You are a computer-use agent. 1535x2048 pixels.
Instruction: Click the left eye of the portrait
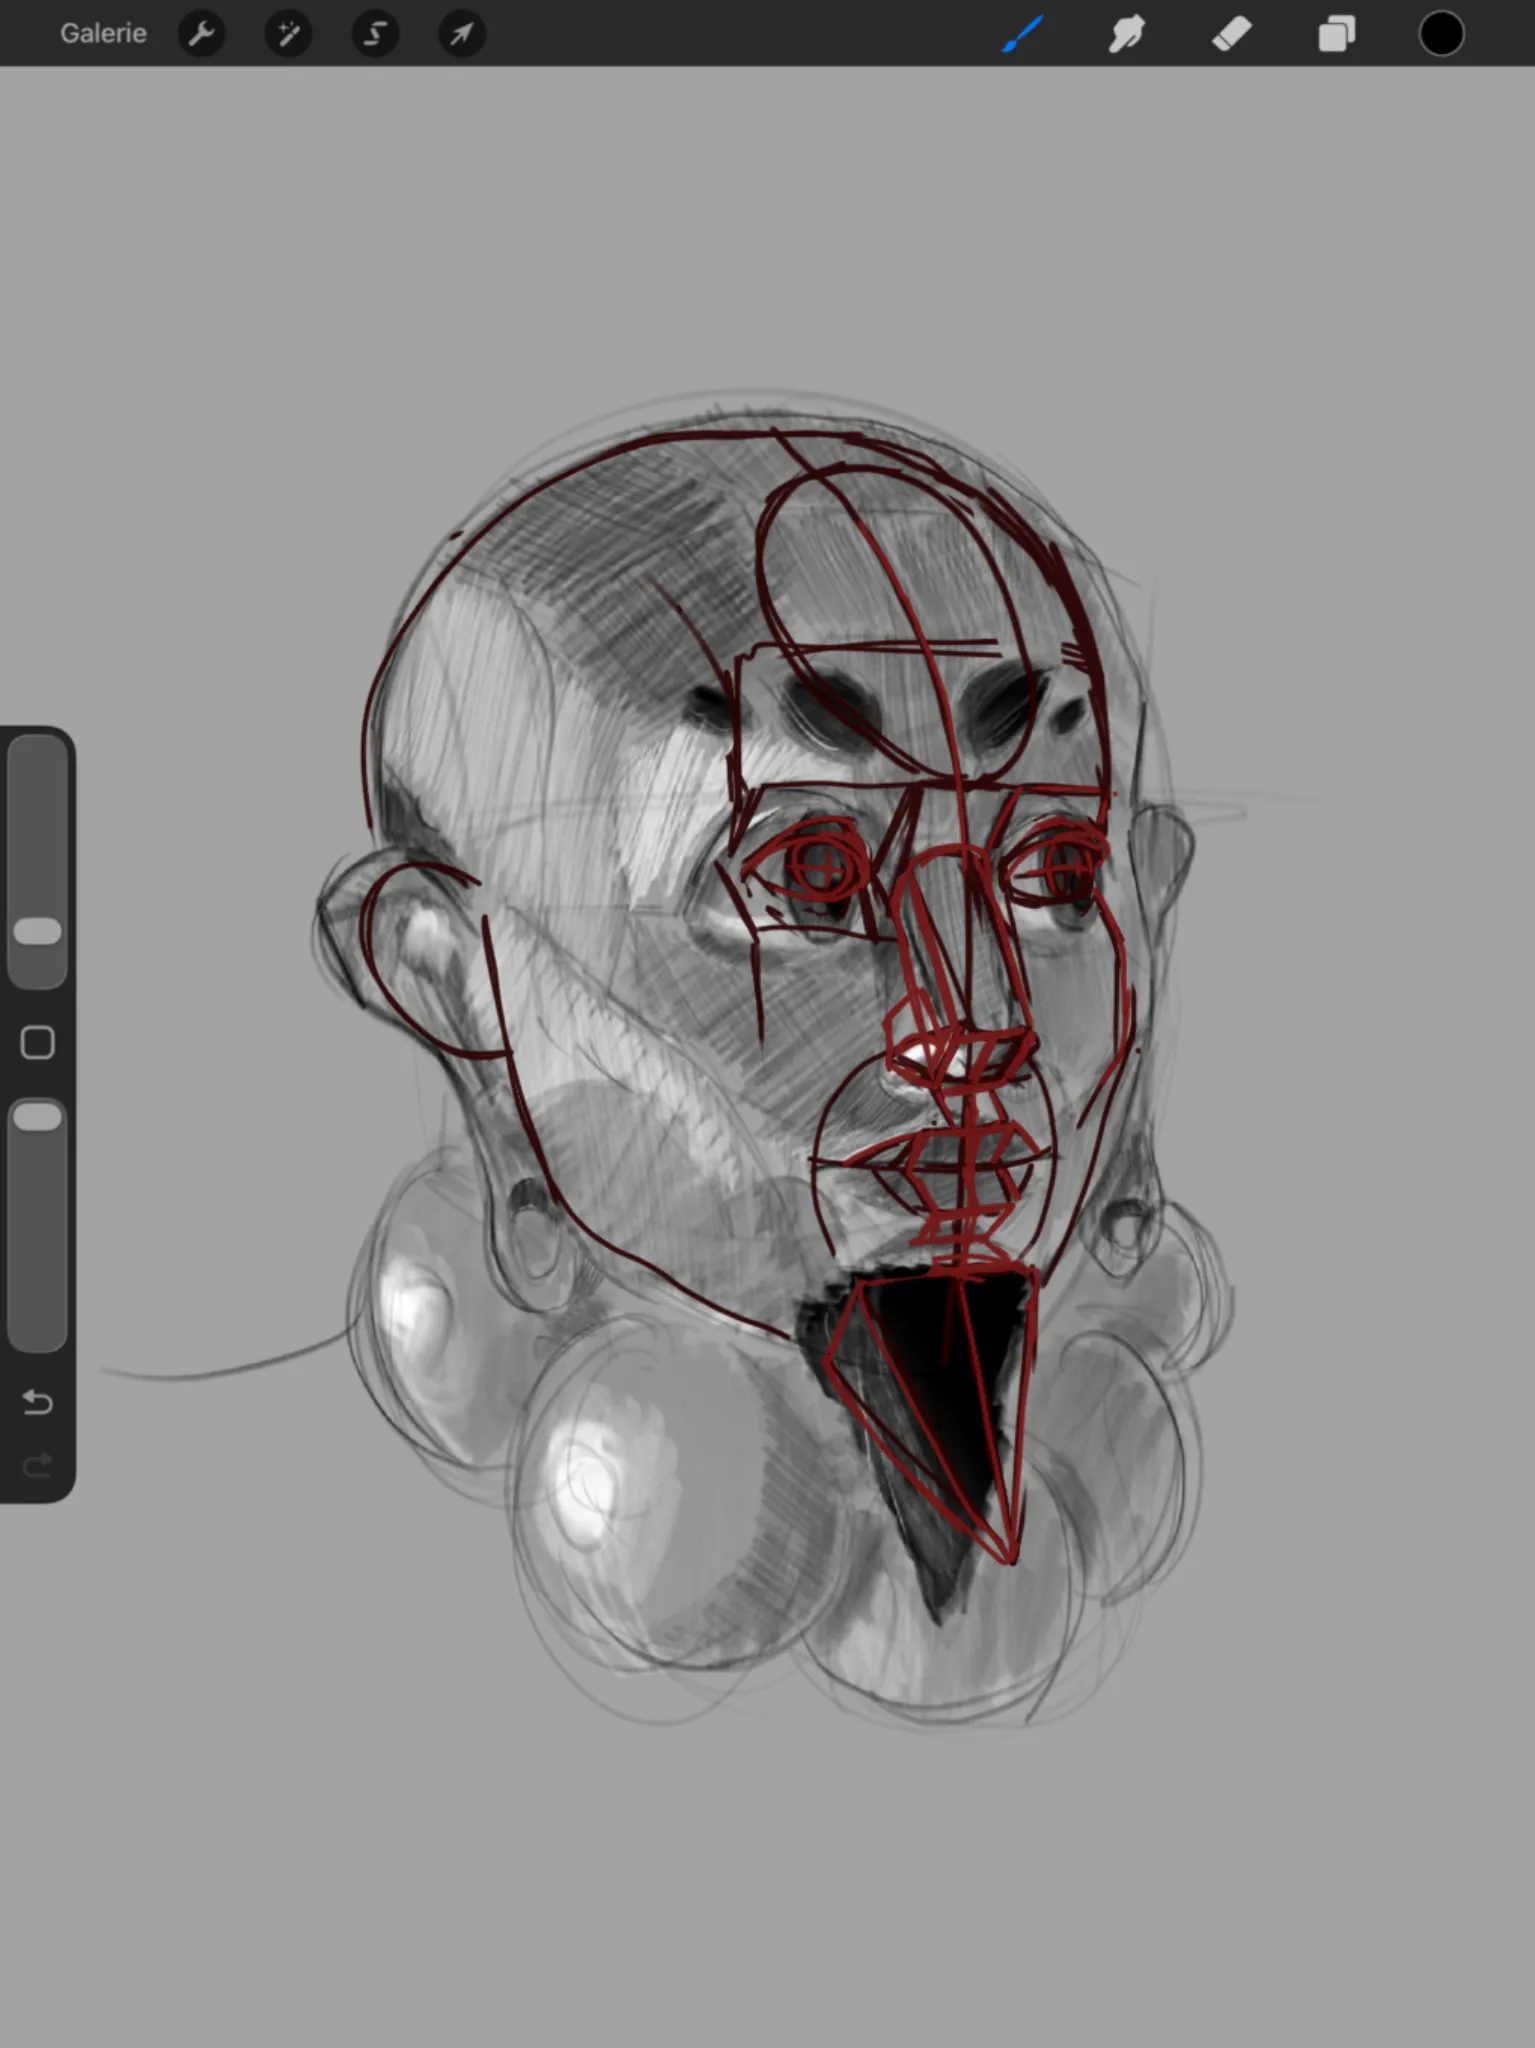(x=815, y=868)
